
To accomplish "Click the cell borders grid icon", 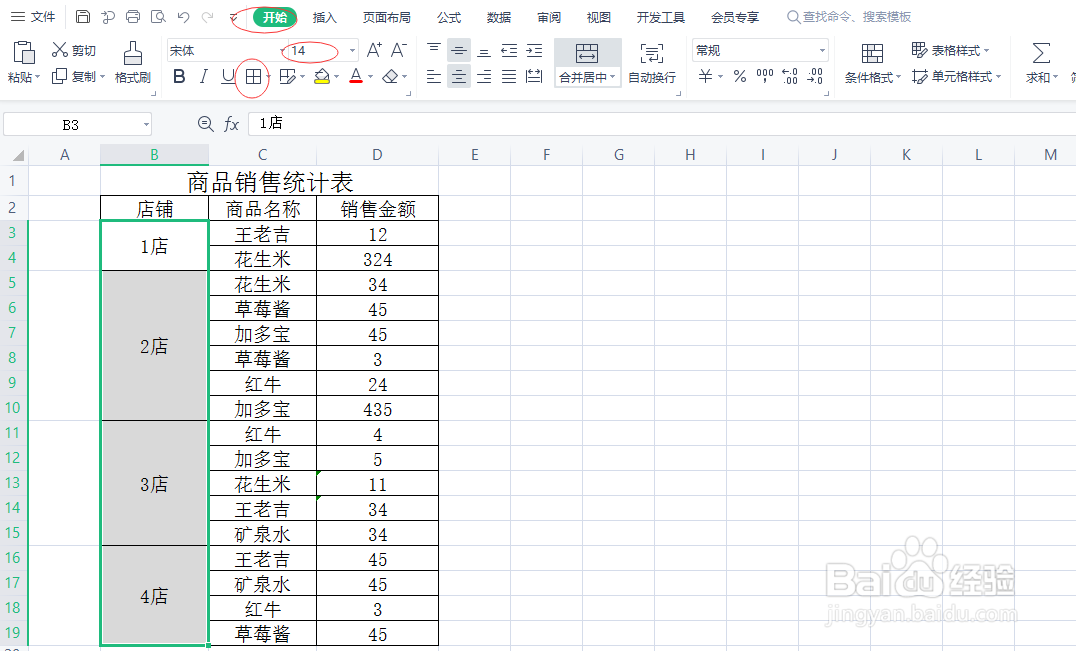I will 253,76.
